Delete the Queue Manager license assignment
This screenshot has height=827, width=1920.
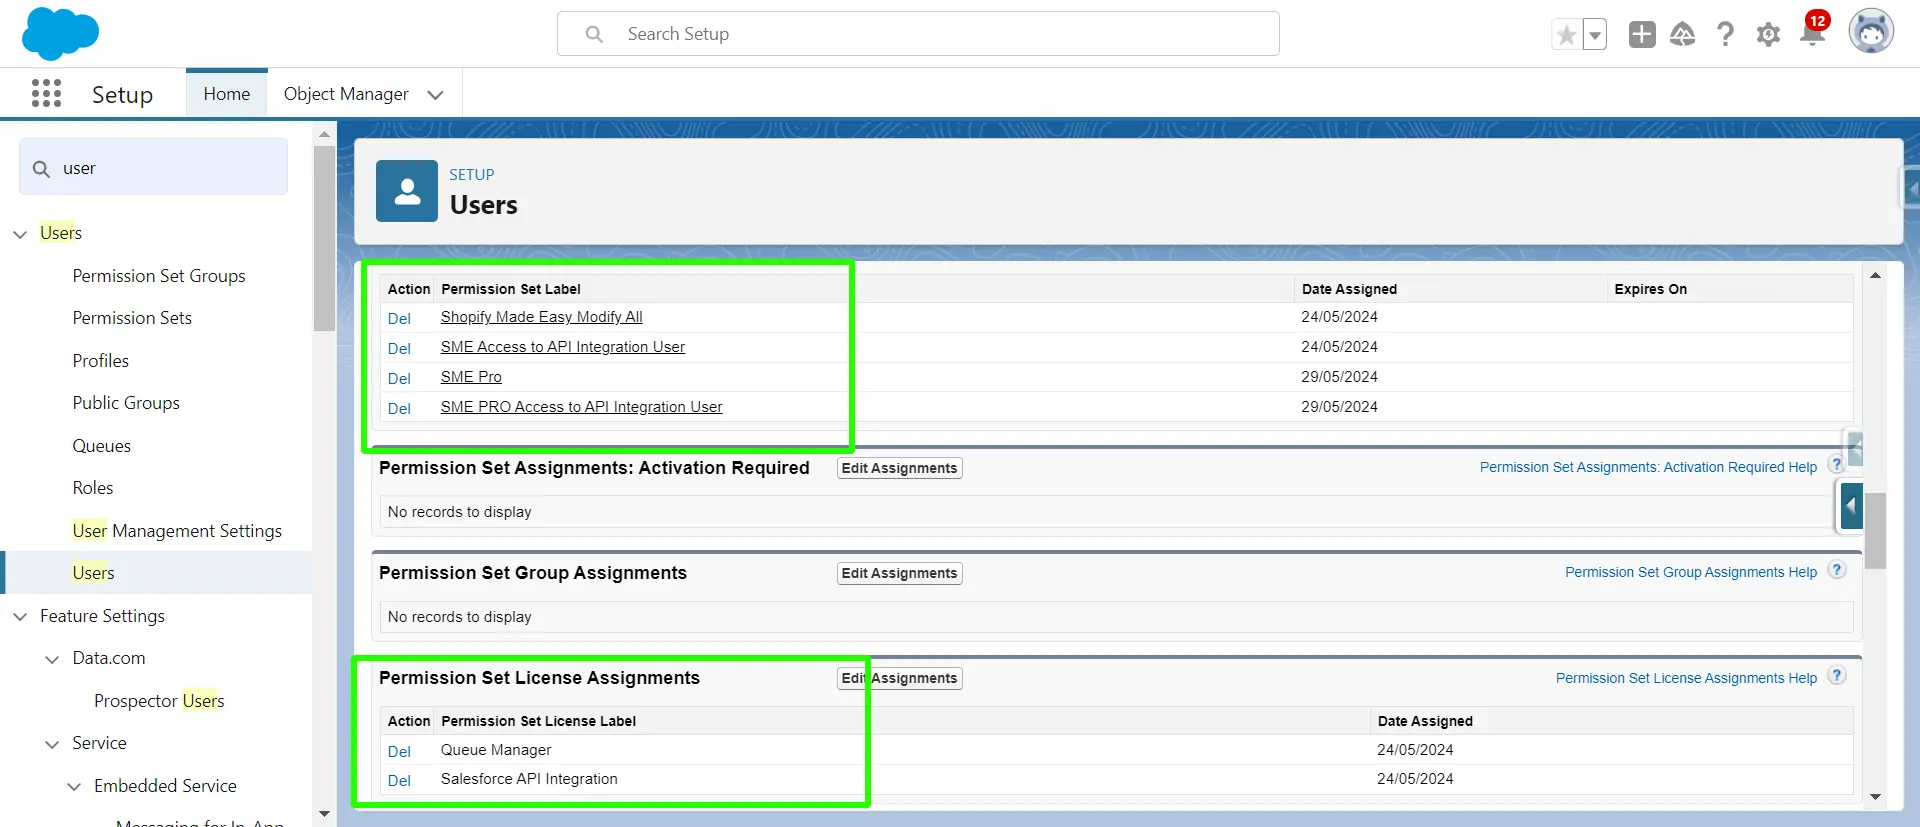(399, 752)
